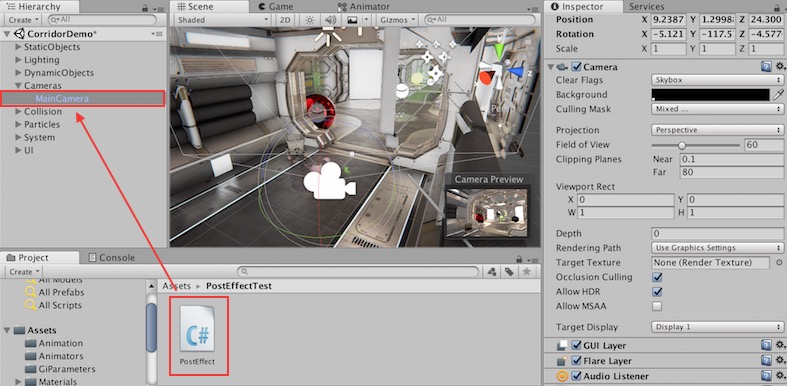Viewport: 787px width, 386px height.
Task: Click the Near clipping plane field
Action: point(732,160)
